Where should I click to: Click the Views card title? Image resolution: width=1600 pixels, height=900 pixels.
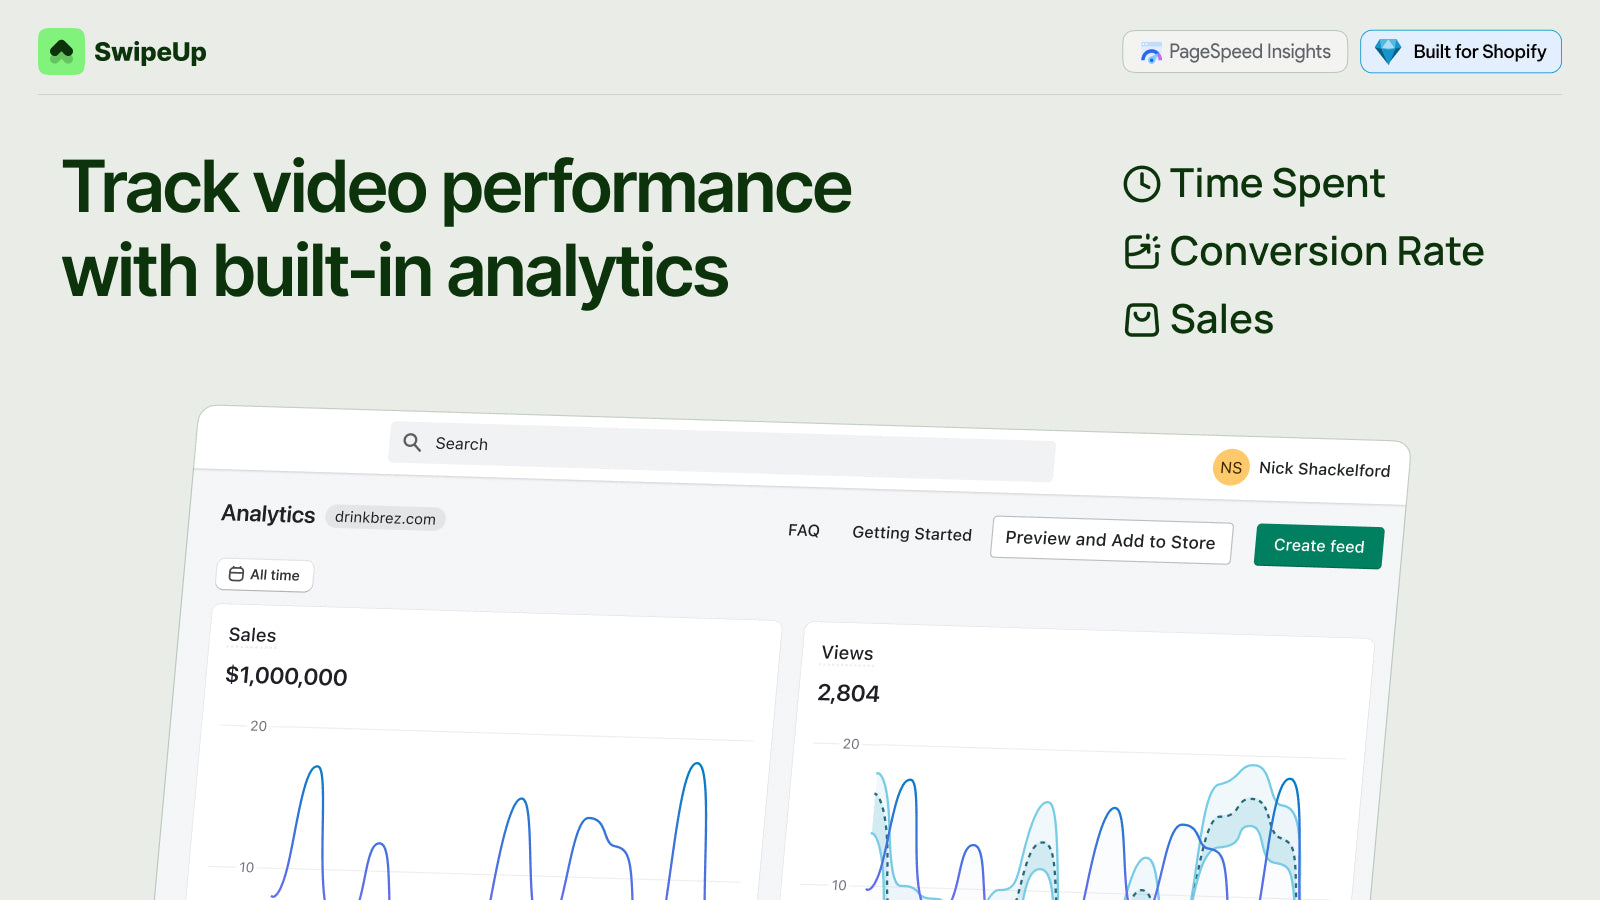pyautogui.click(x=847, y=653)
